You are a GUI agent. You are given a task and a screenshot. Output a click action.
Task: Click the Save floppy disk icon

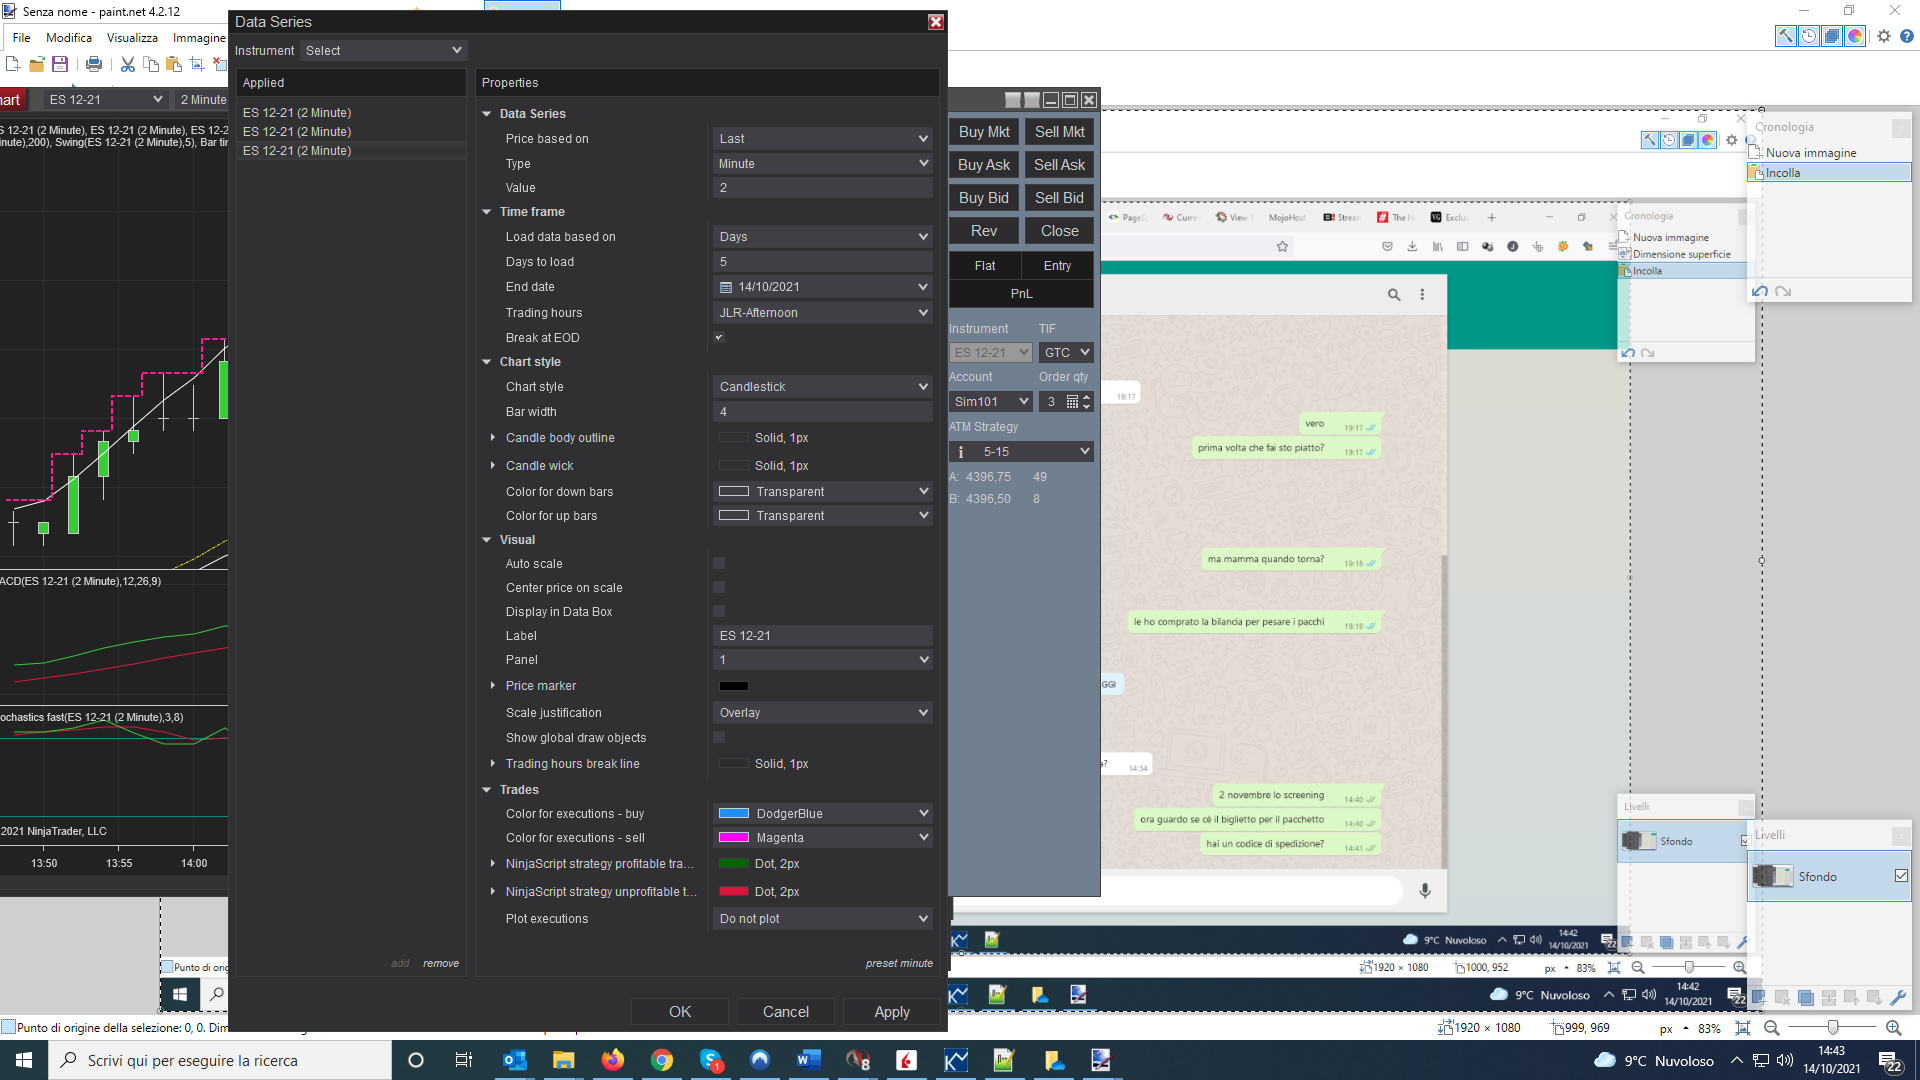[60, 64]
